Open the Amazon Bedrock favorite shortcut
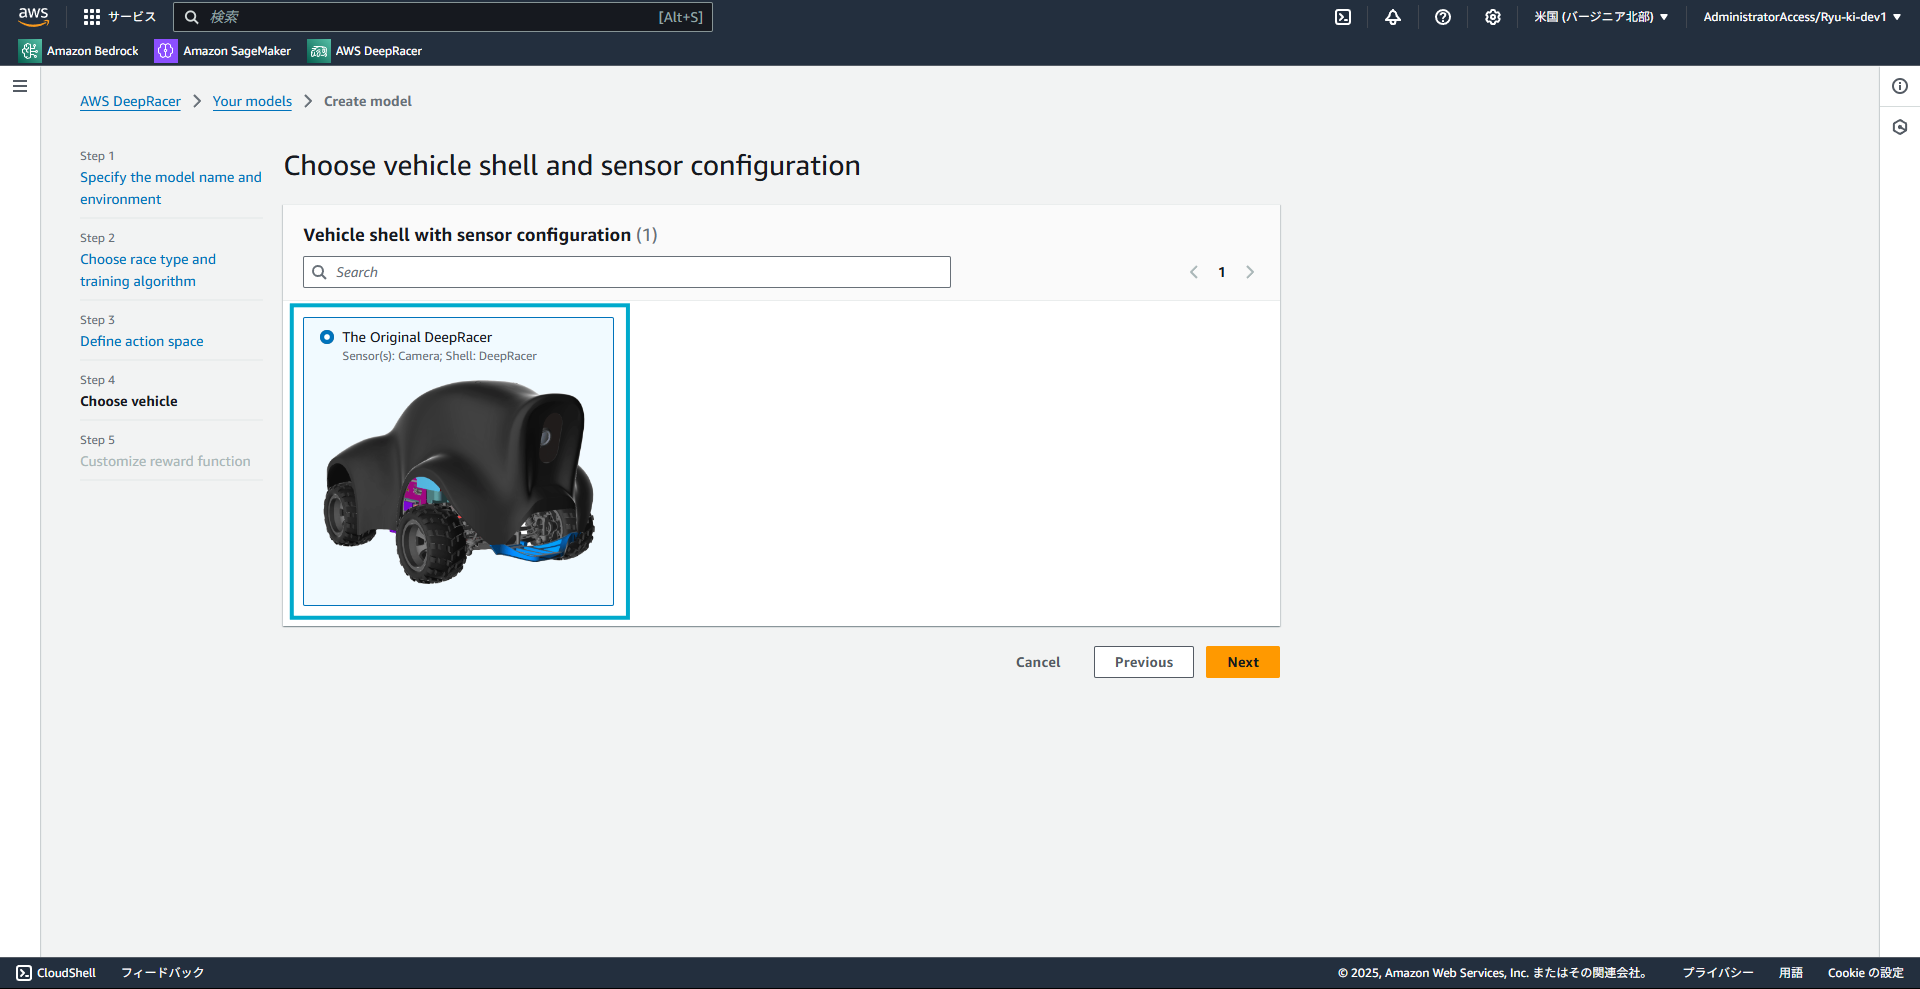Image resolution: width=1920 pixels, height=989 pixels. tap(79, 51)
